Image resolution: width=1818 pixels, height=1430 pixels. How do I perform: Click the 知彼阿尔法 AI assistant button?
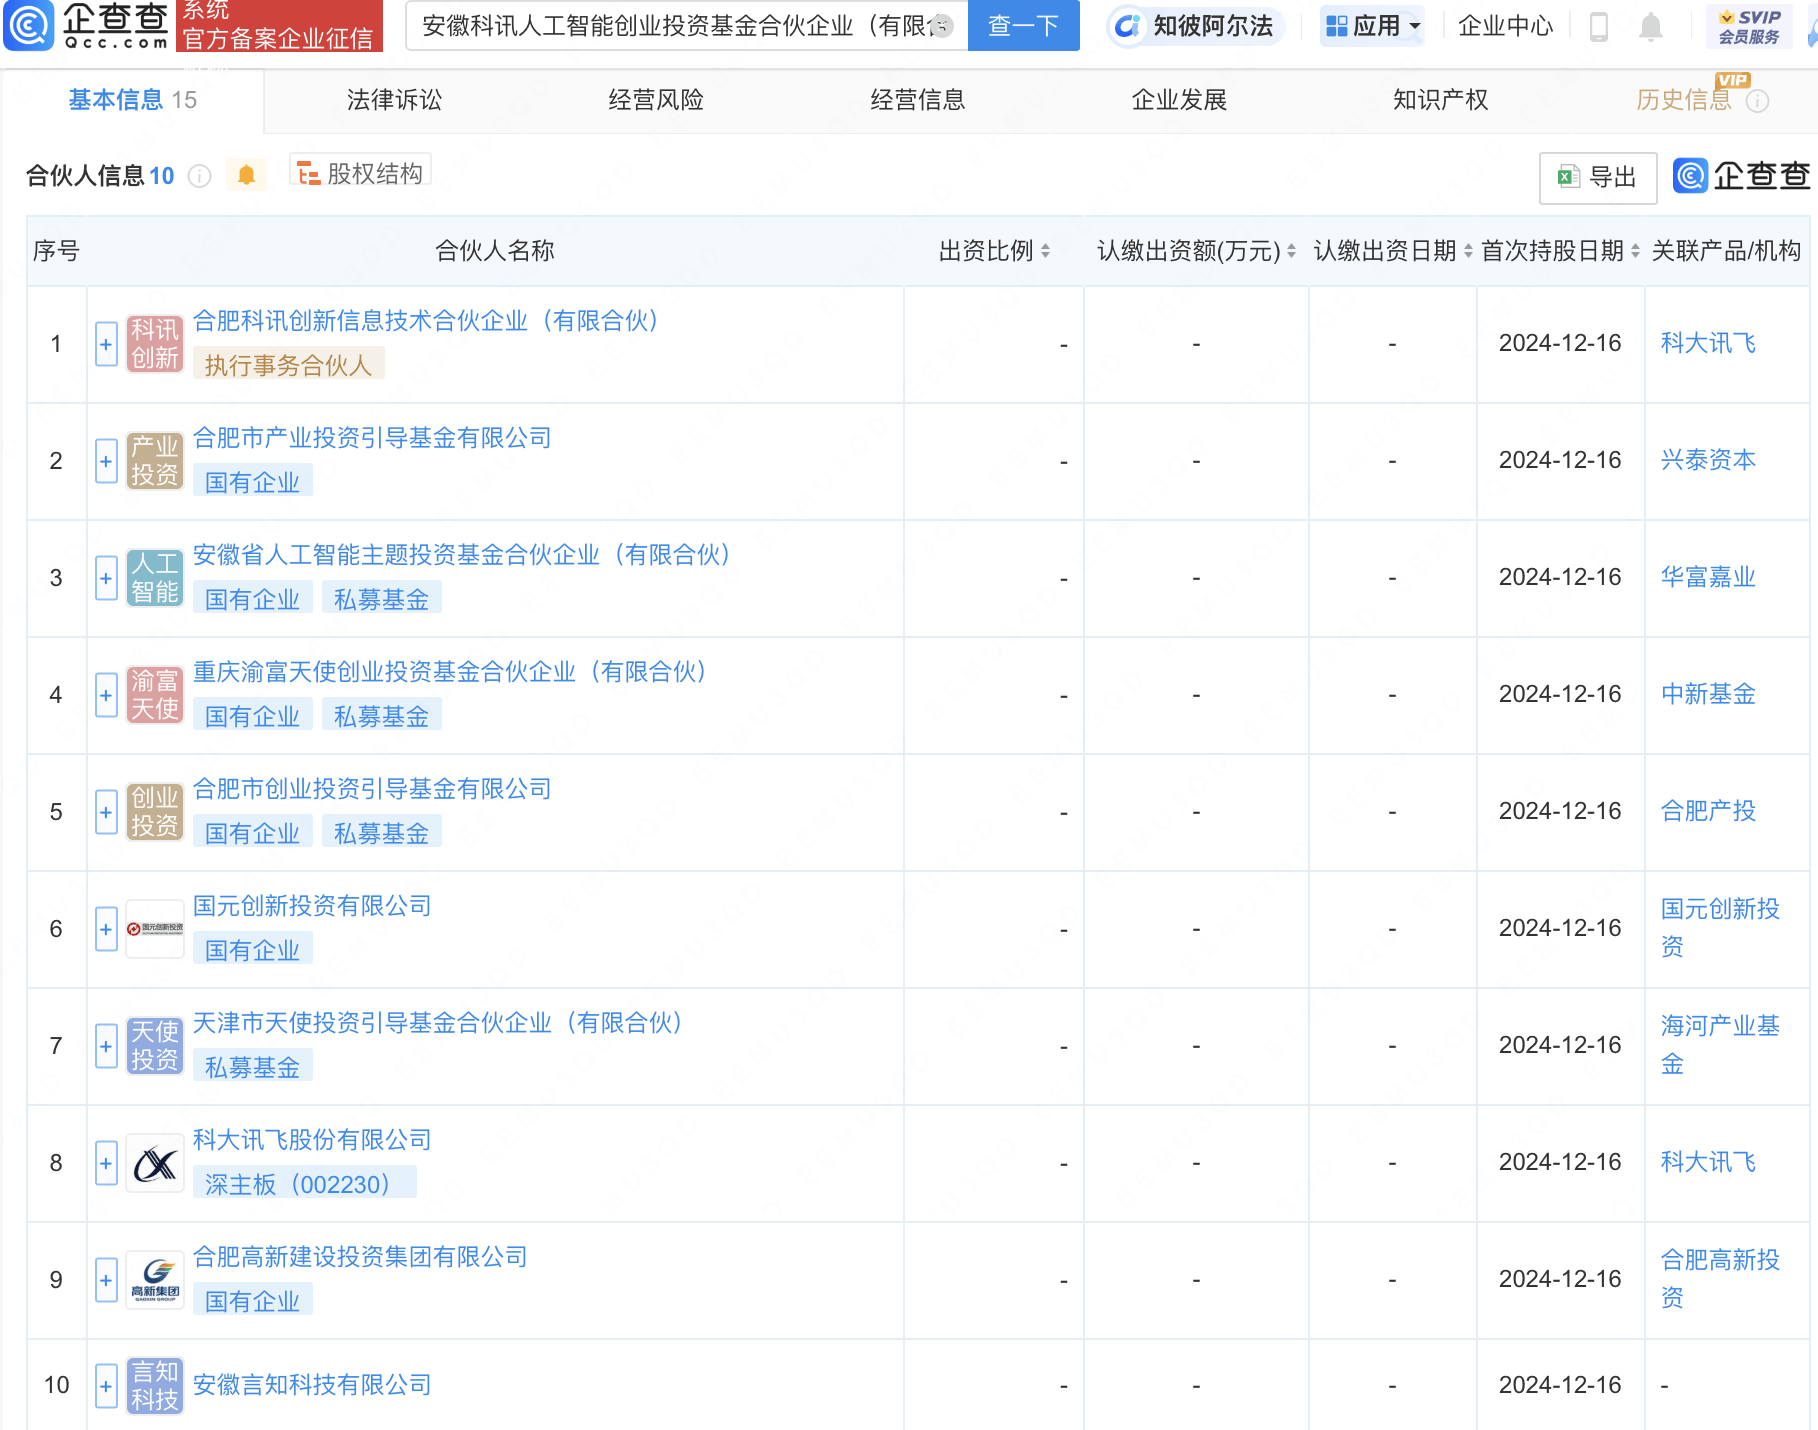click(1196, 26)
